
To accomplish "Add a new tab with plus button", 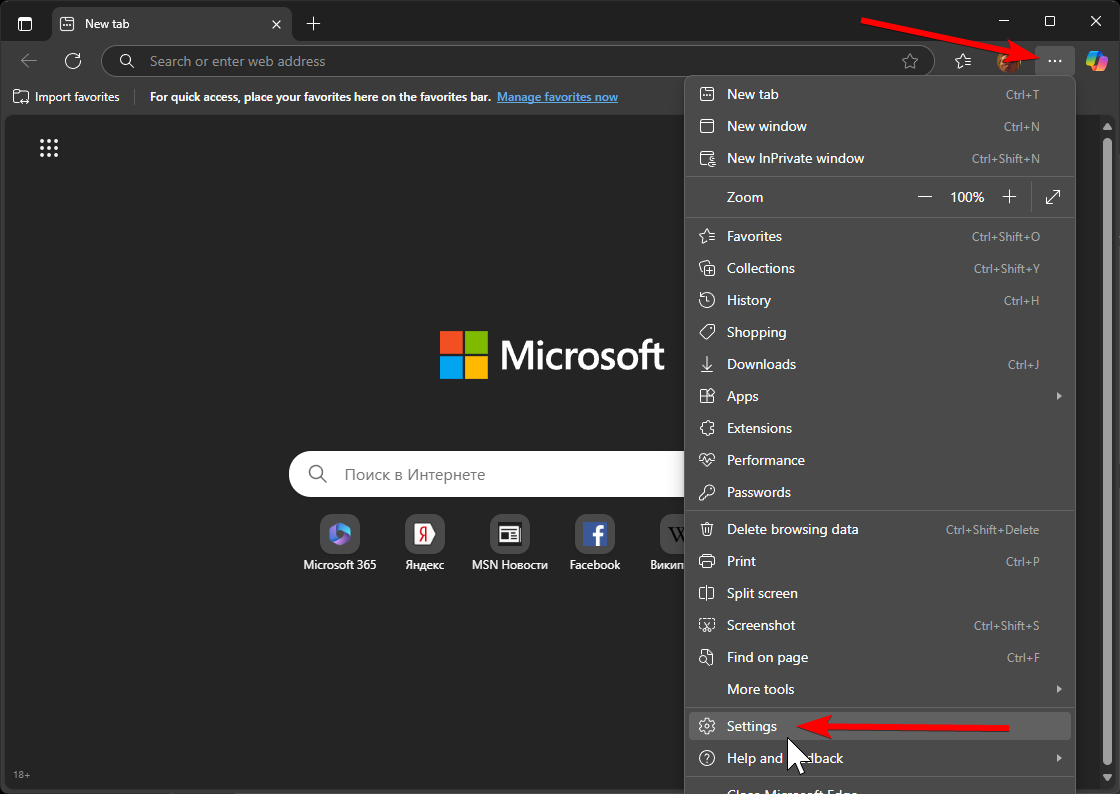I will click(x=313, y=24).
